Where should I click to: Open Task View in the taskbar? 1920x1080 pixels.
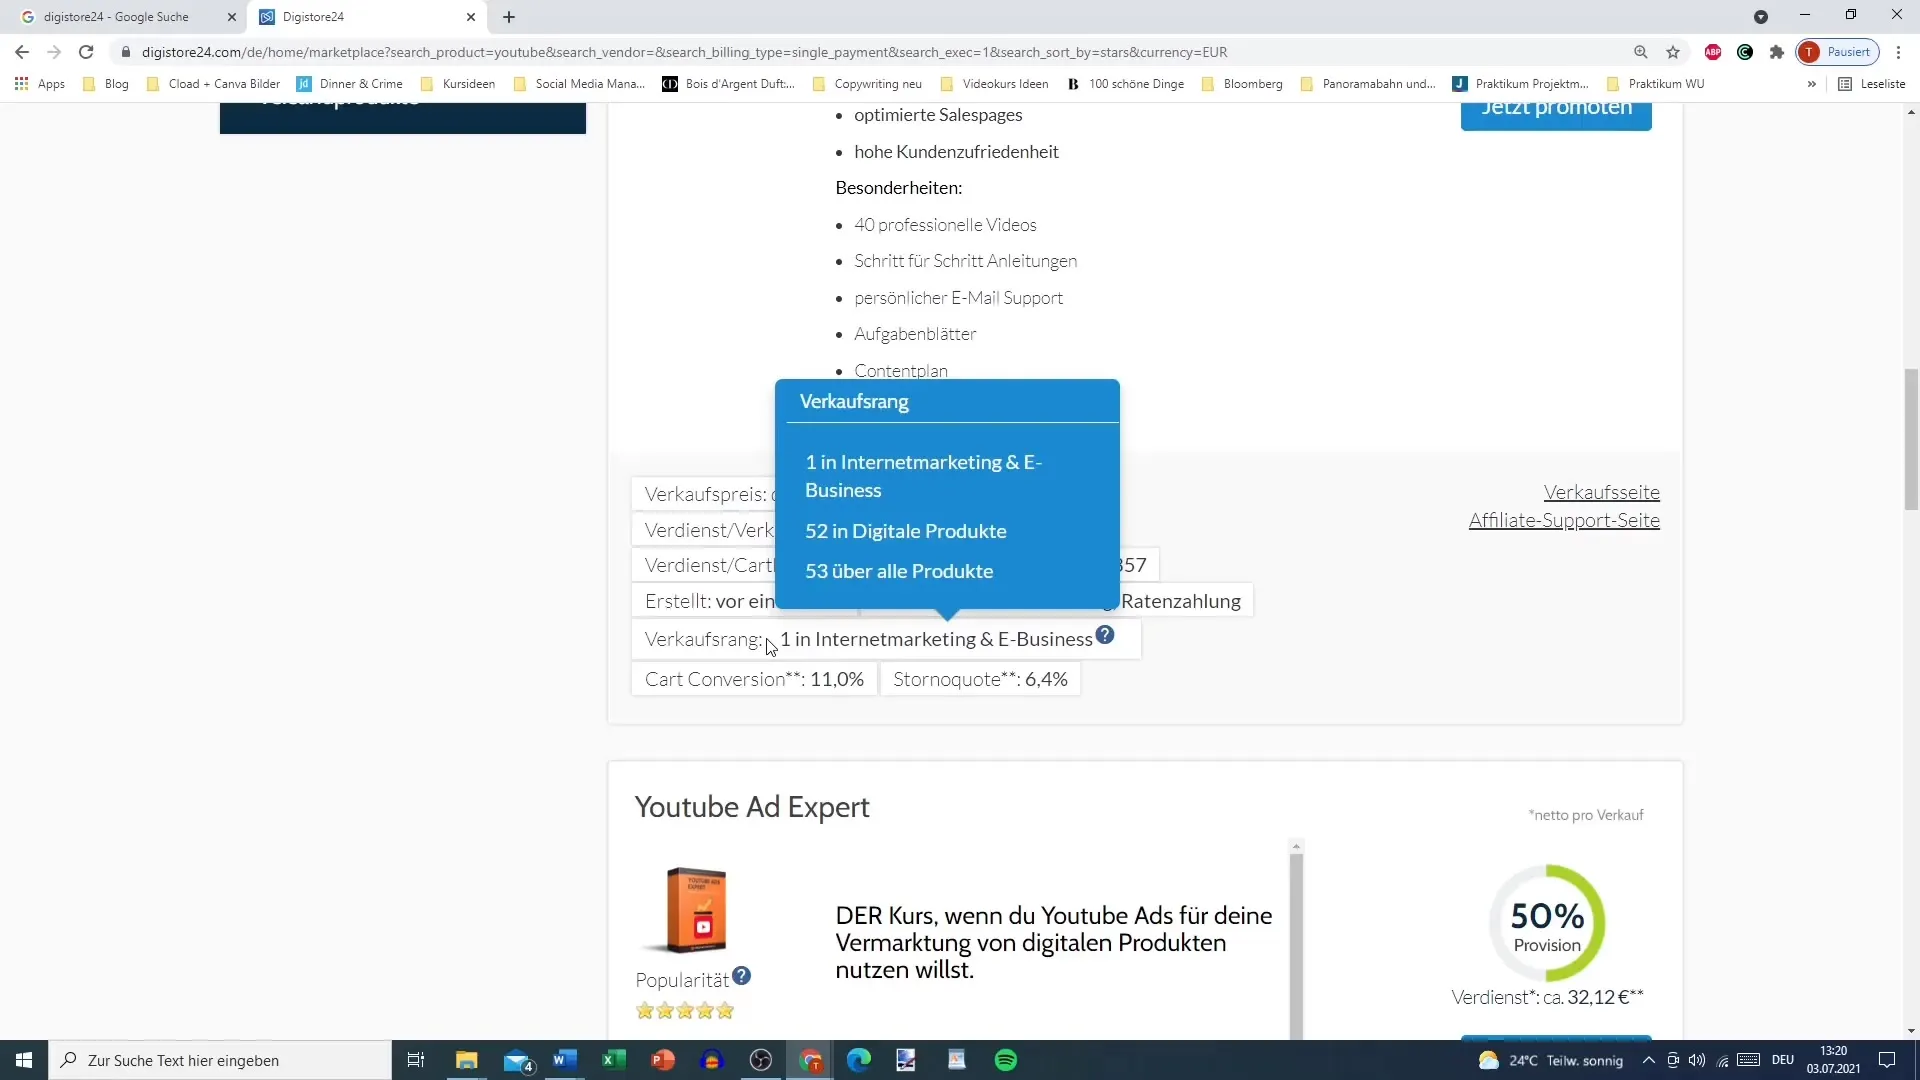[x=416, y=1060]
